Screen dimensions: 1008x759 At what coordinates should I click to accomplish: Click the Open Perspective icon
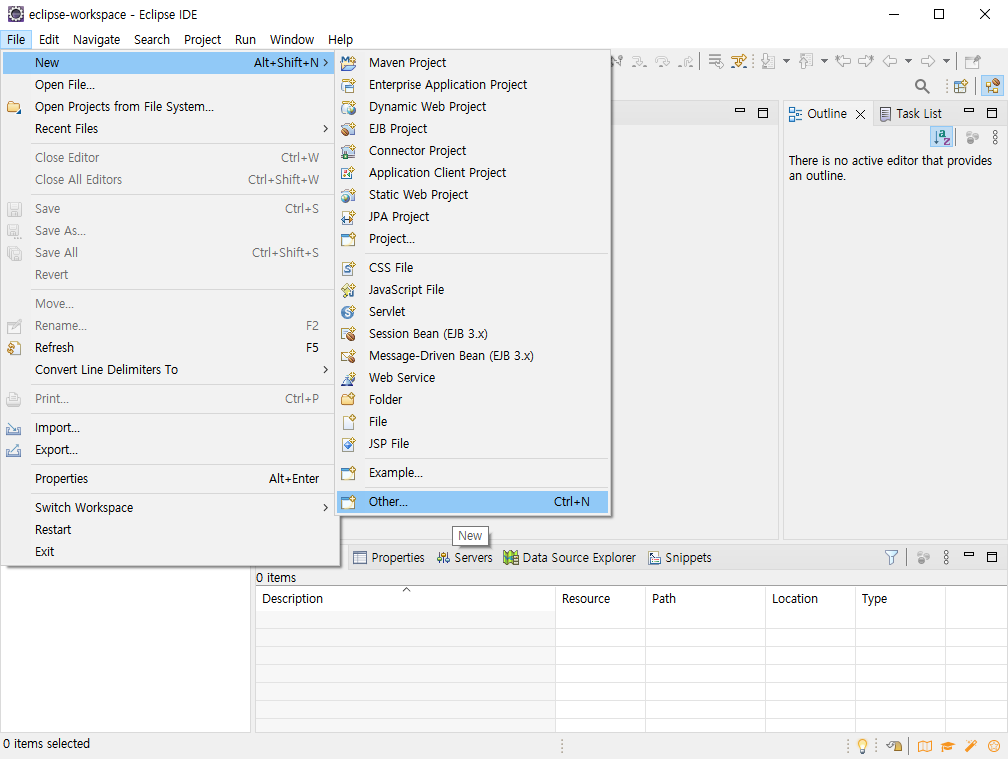click(x=960, y=86)
